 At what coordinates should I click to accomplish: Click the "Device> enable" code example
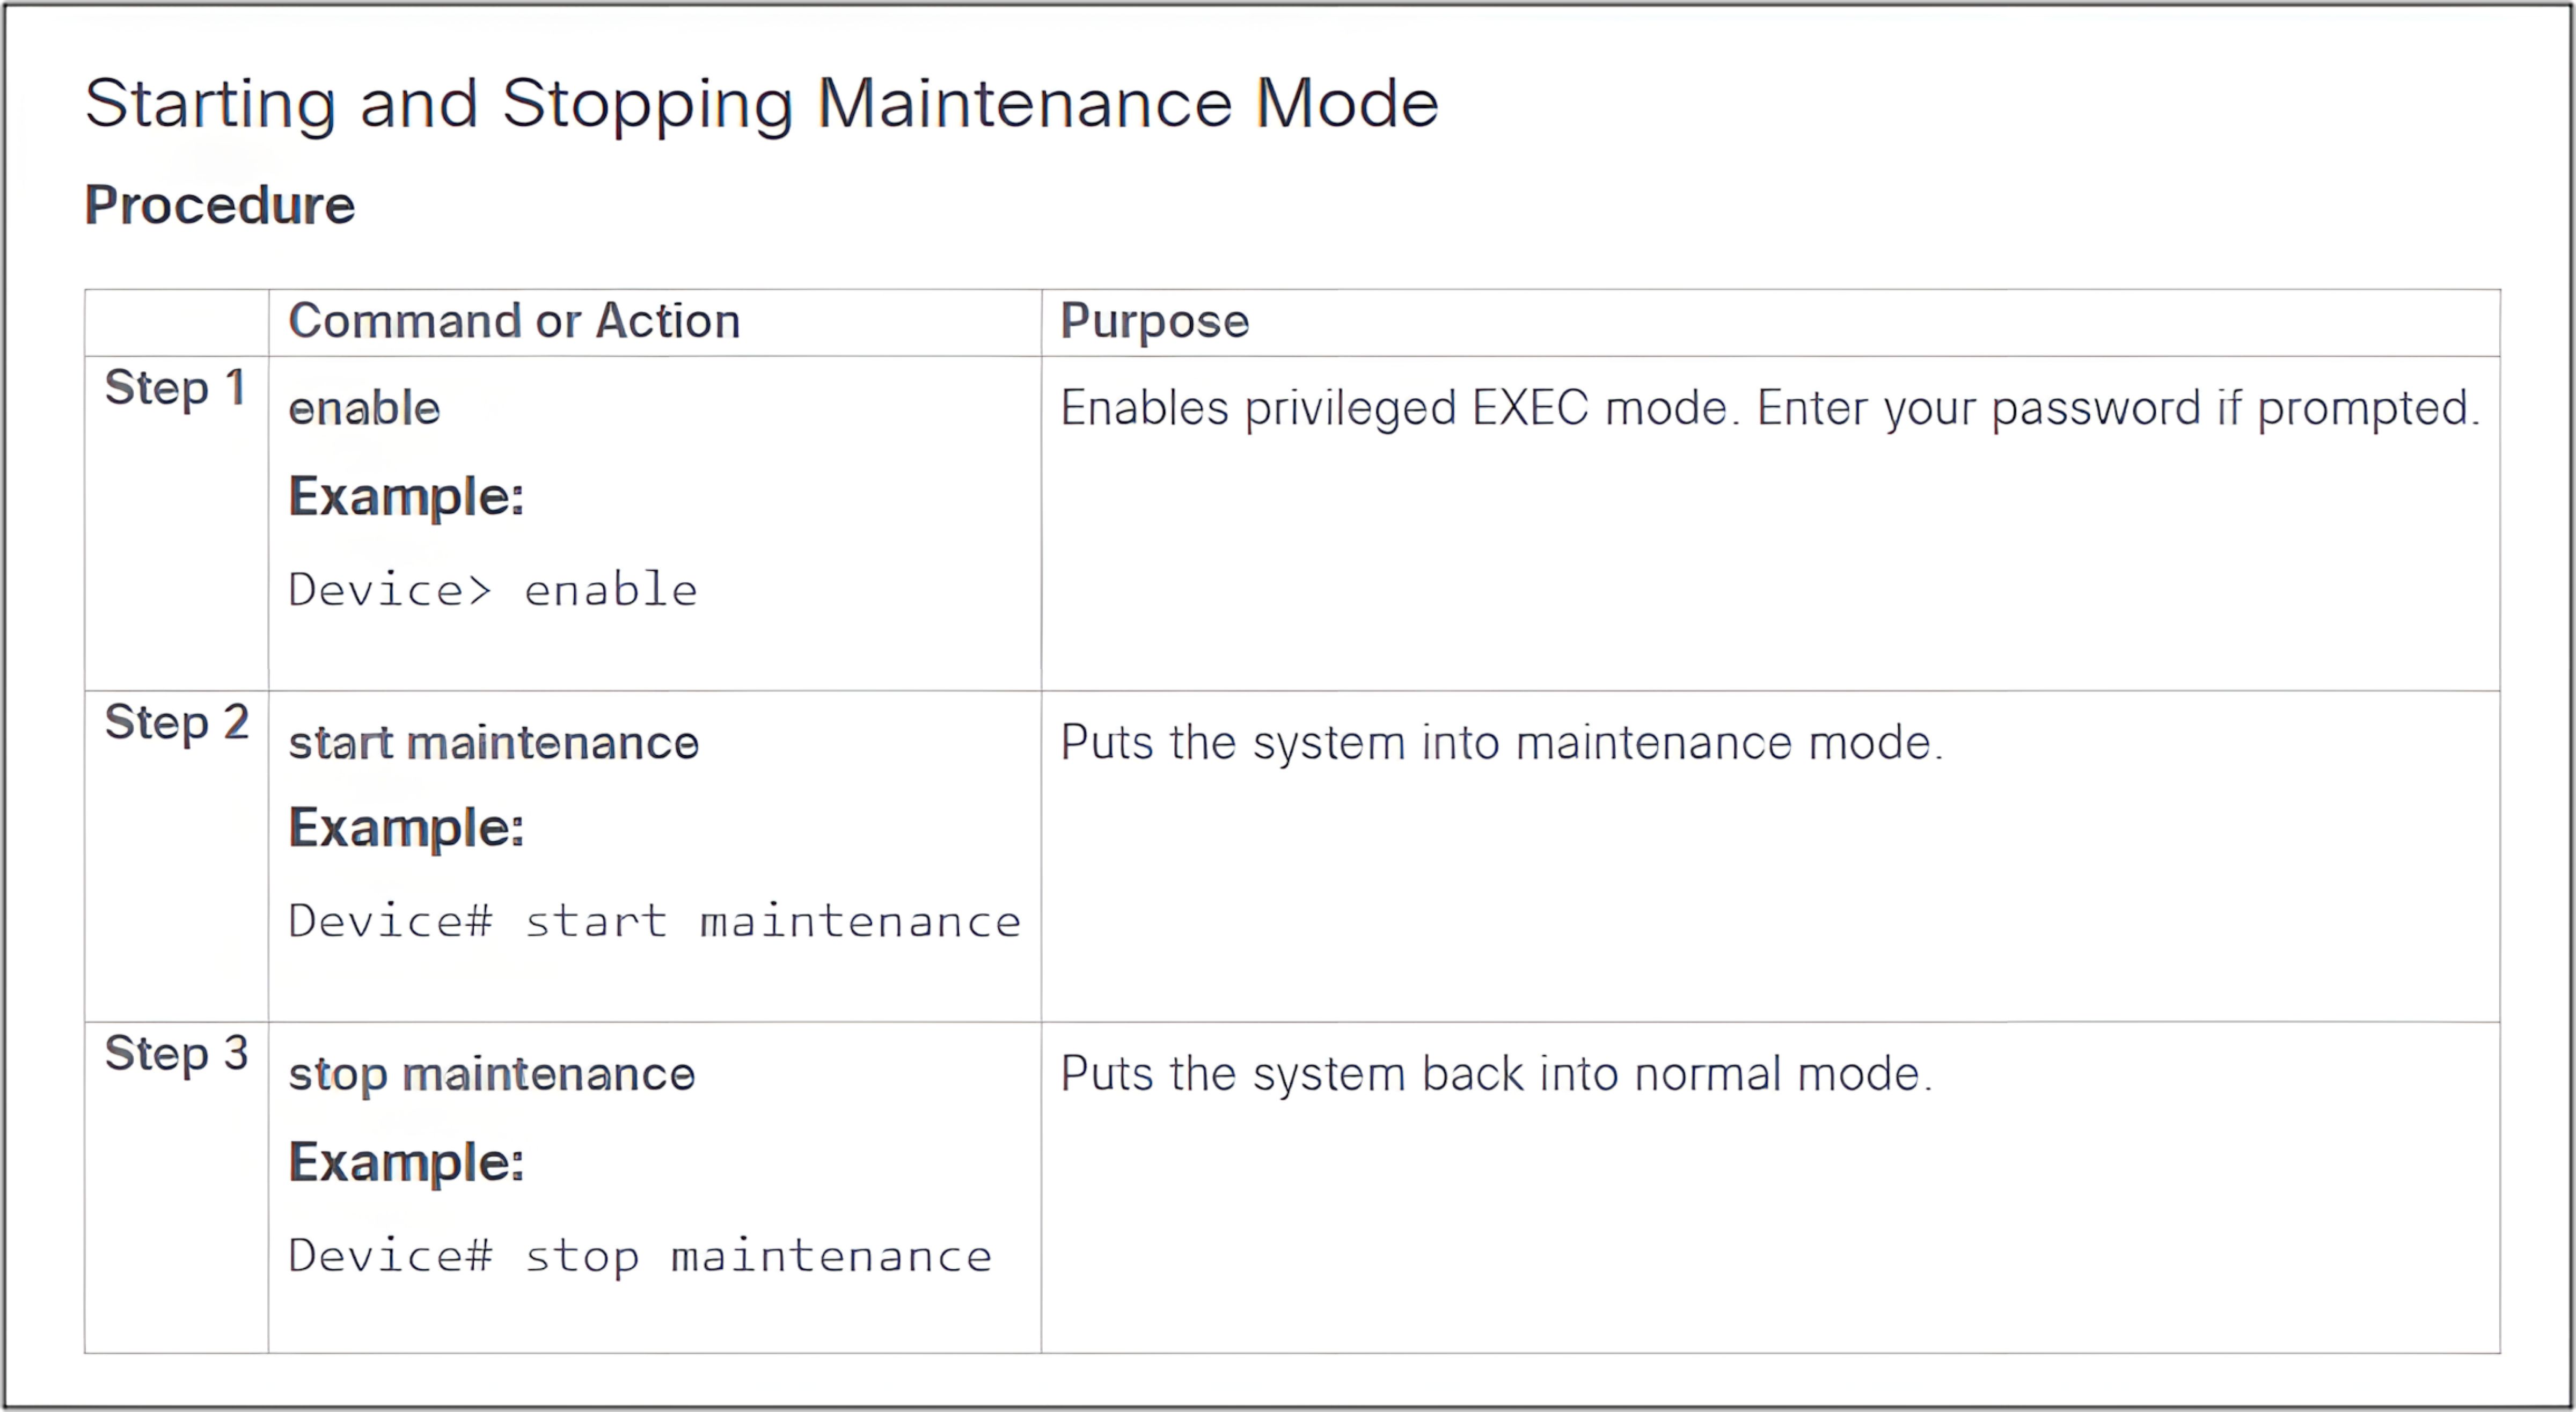click(x=492, y=590)
